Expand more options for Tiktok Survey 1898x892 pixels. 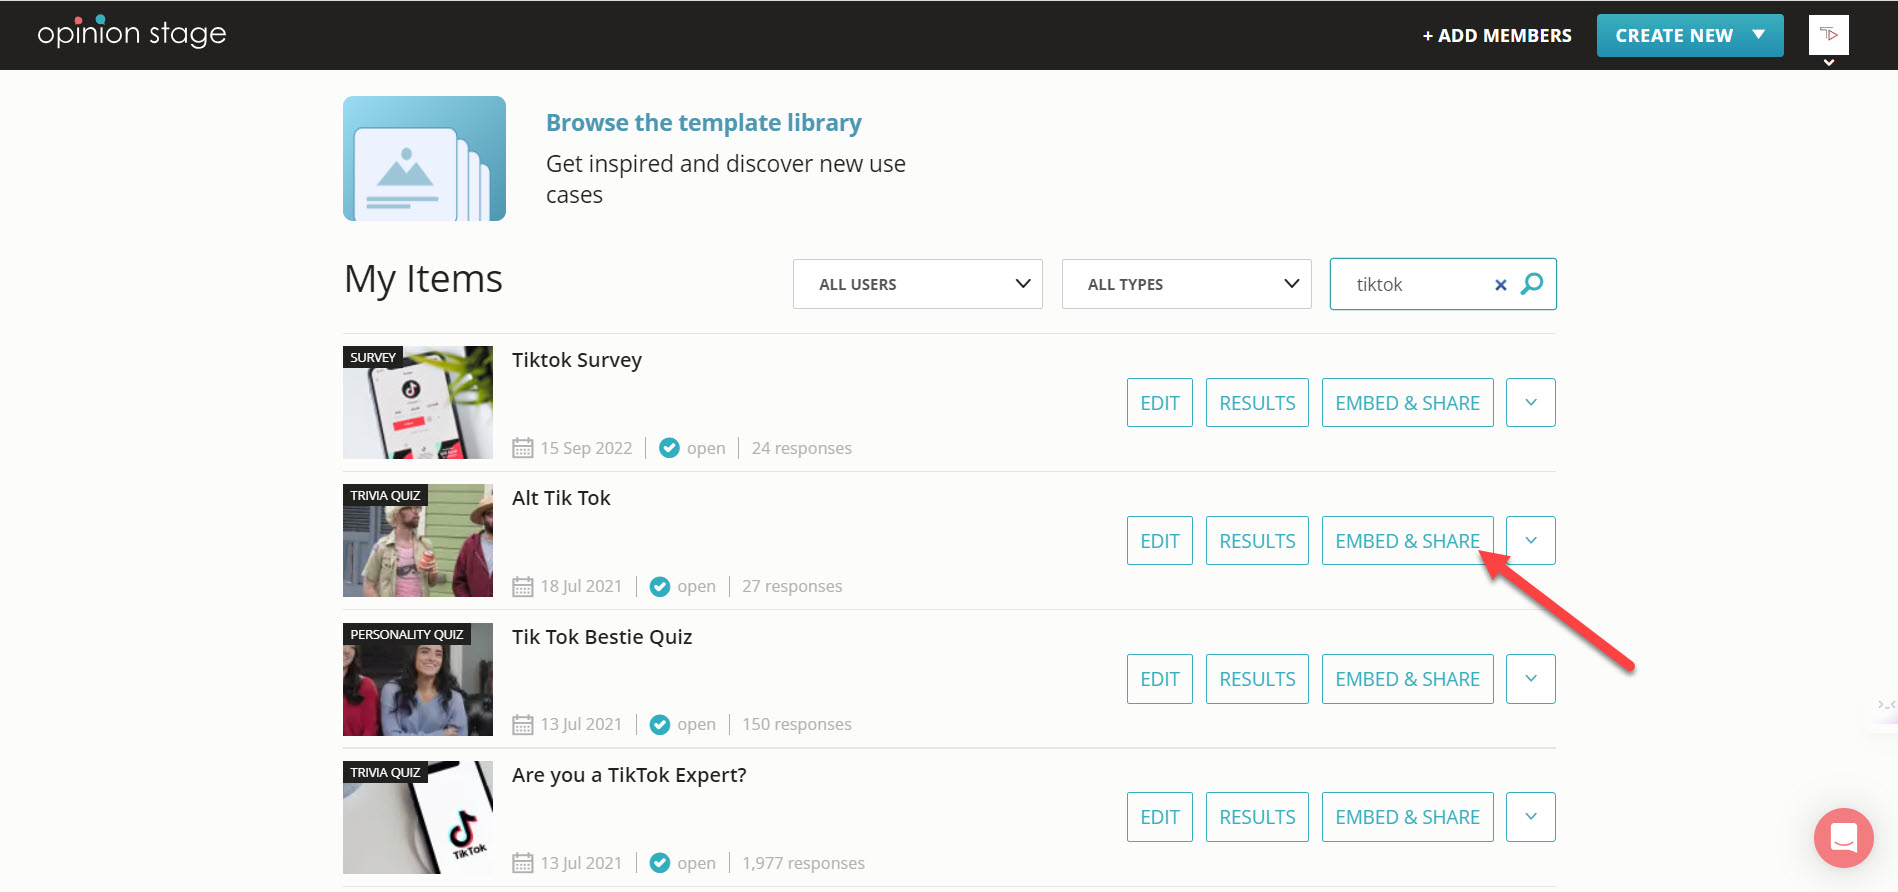[x=1530, y=402]
